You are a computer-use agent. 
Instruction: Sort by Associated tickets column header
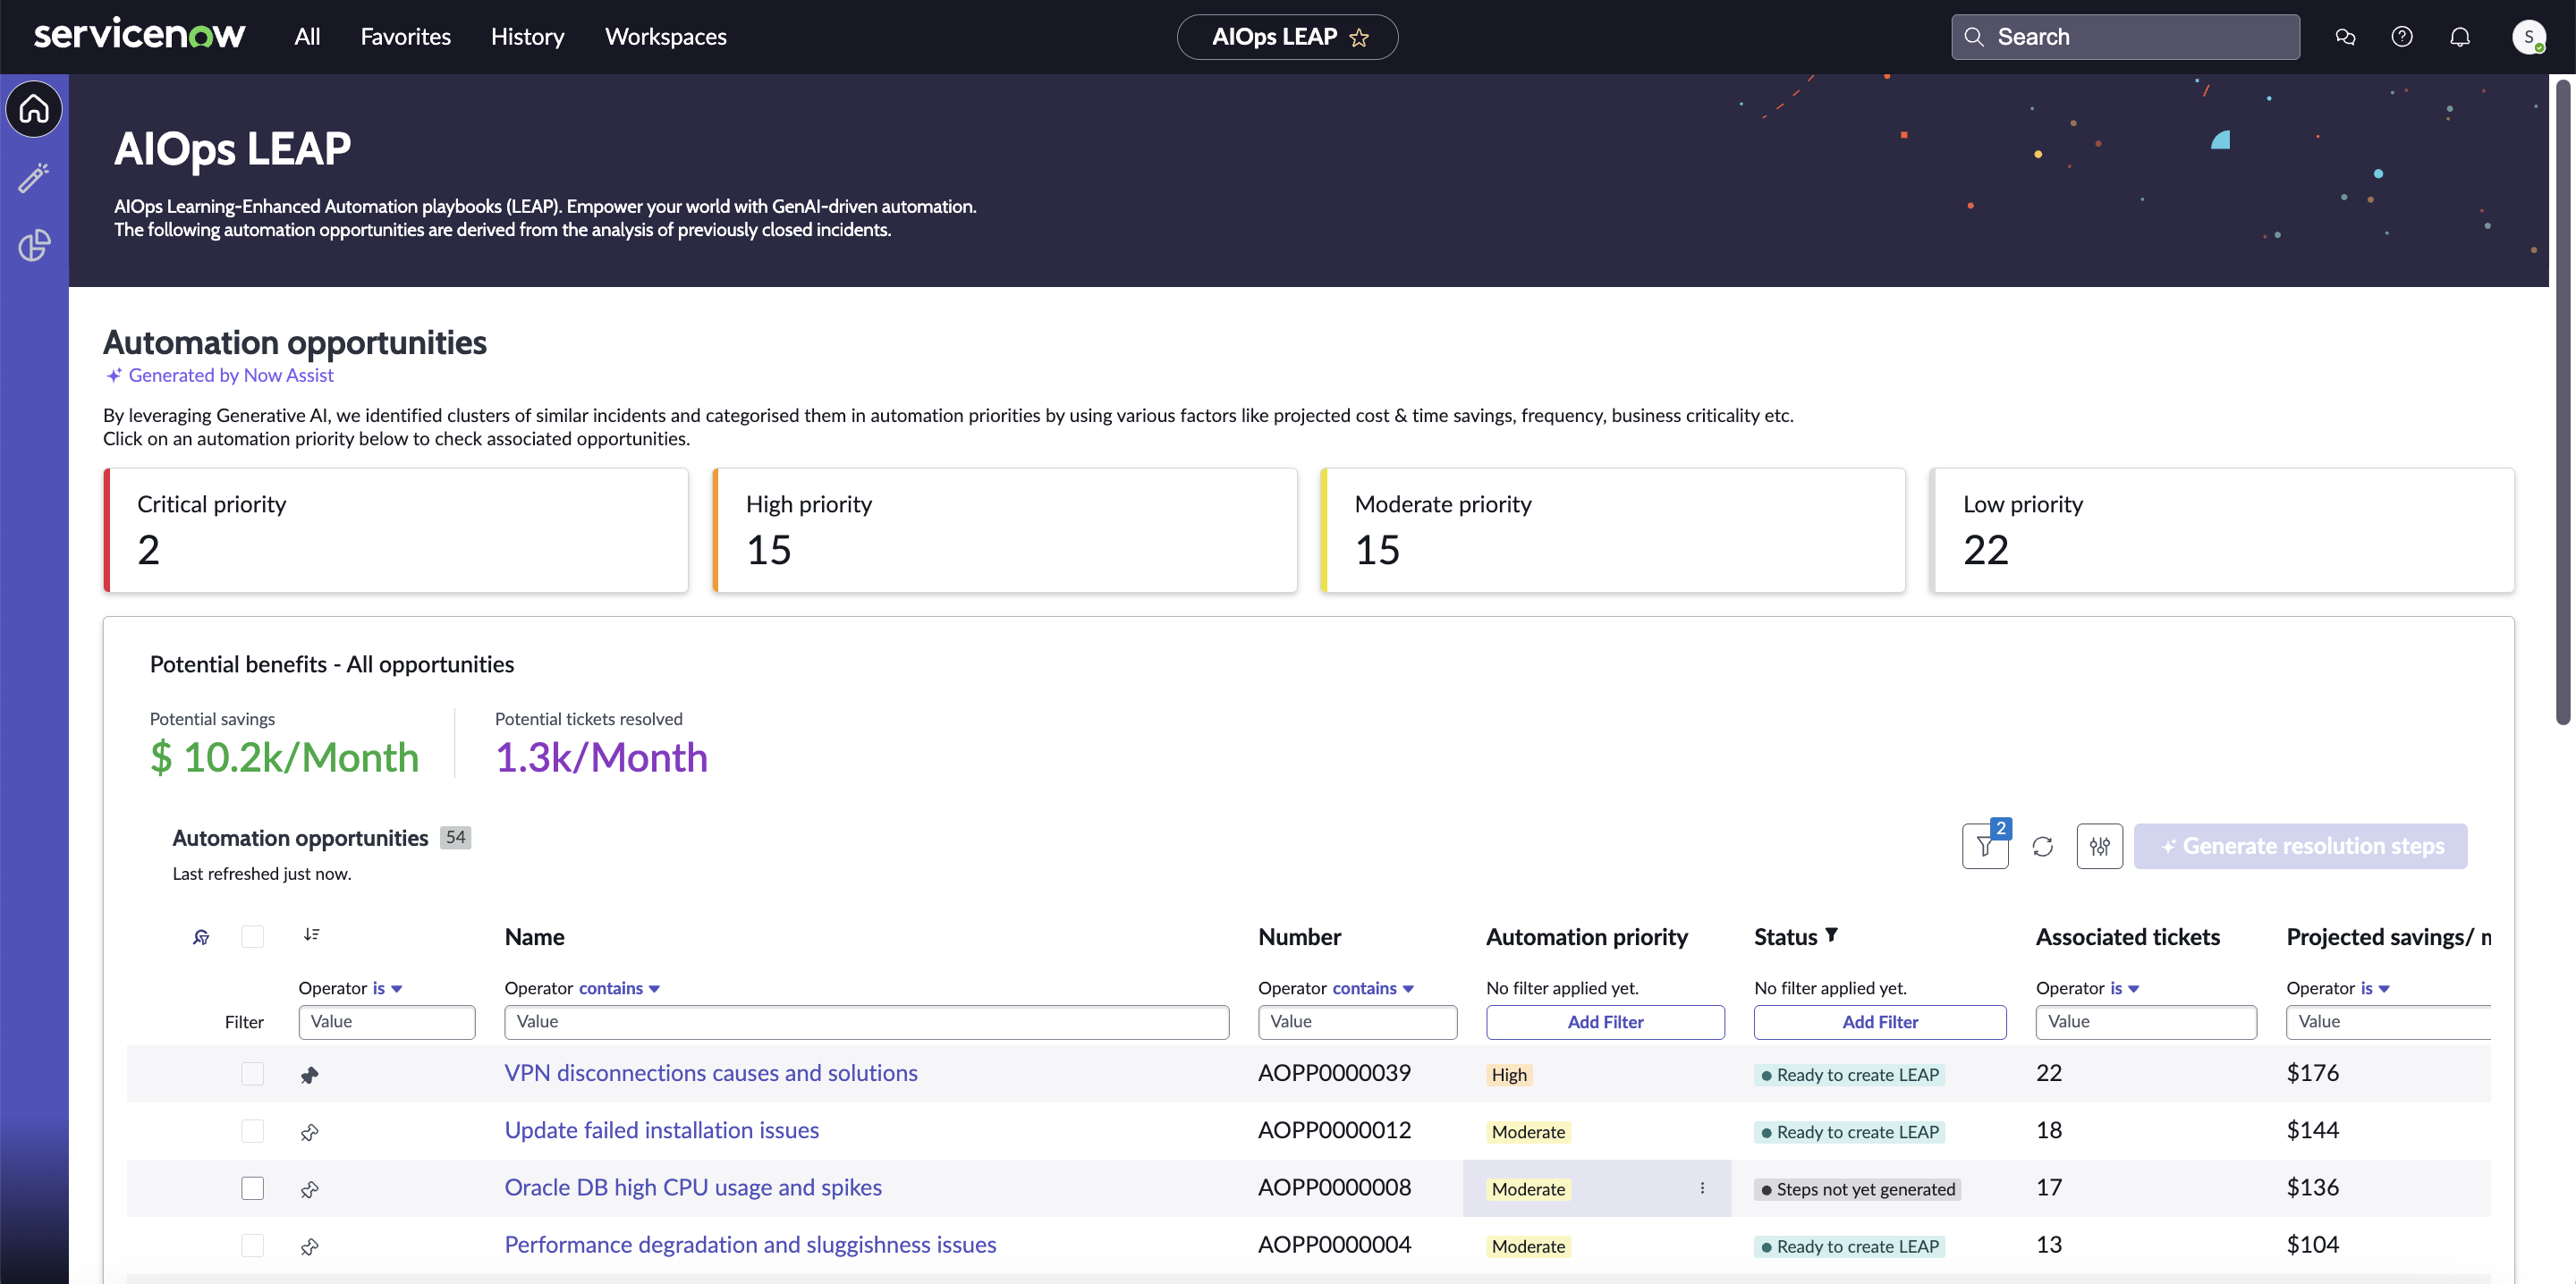2127,937
